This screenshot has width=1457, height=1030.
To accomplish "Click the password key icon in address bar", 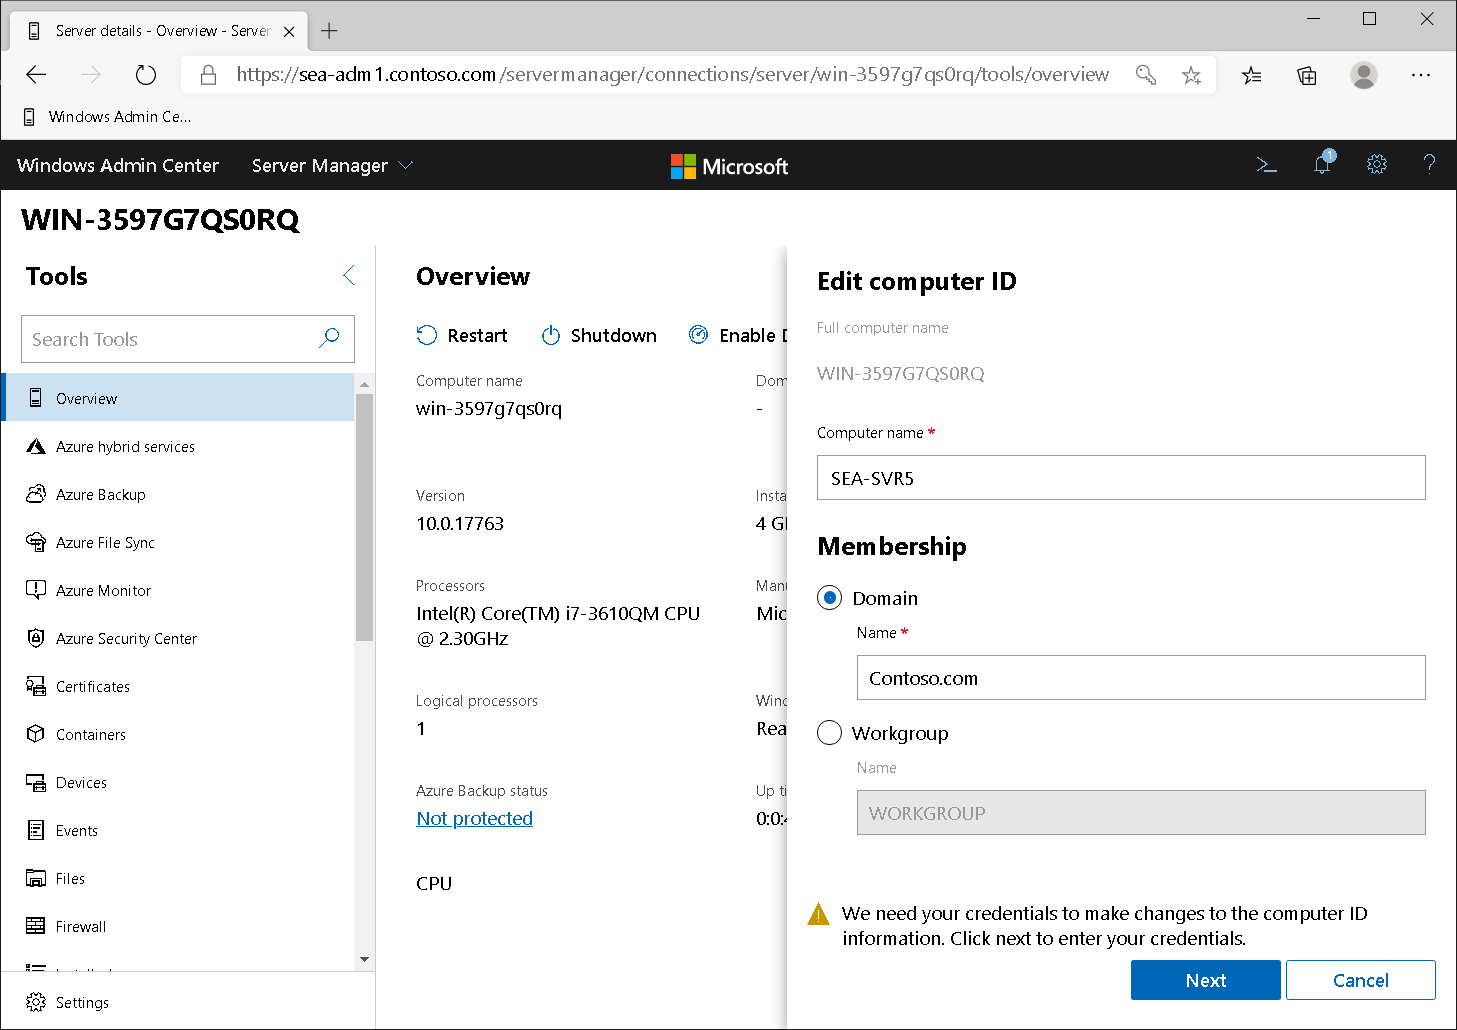I will (1146, 75).
